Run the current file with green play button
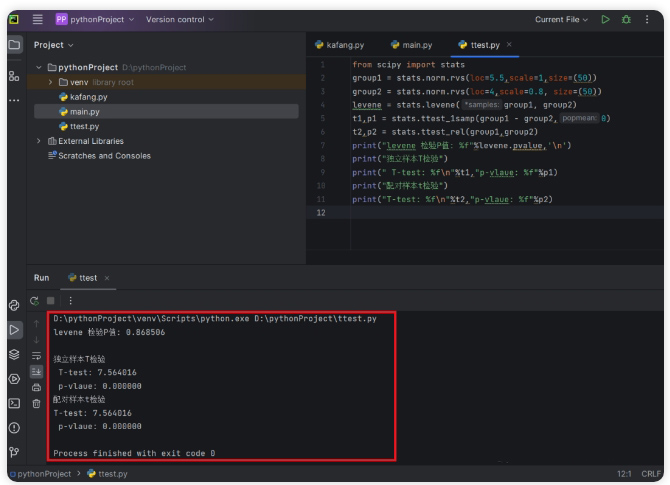The height and width of the screenshot is (485, 670). click(605, 19)
